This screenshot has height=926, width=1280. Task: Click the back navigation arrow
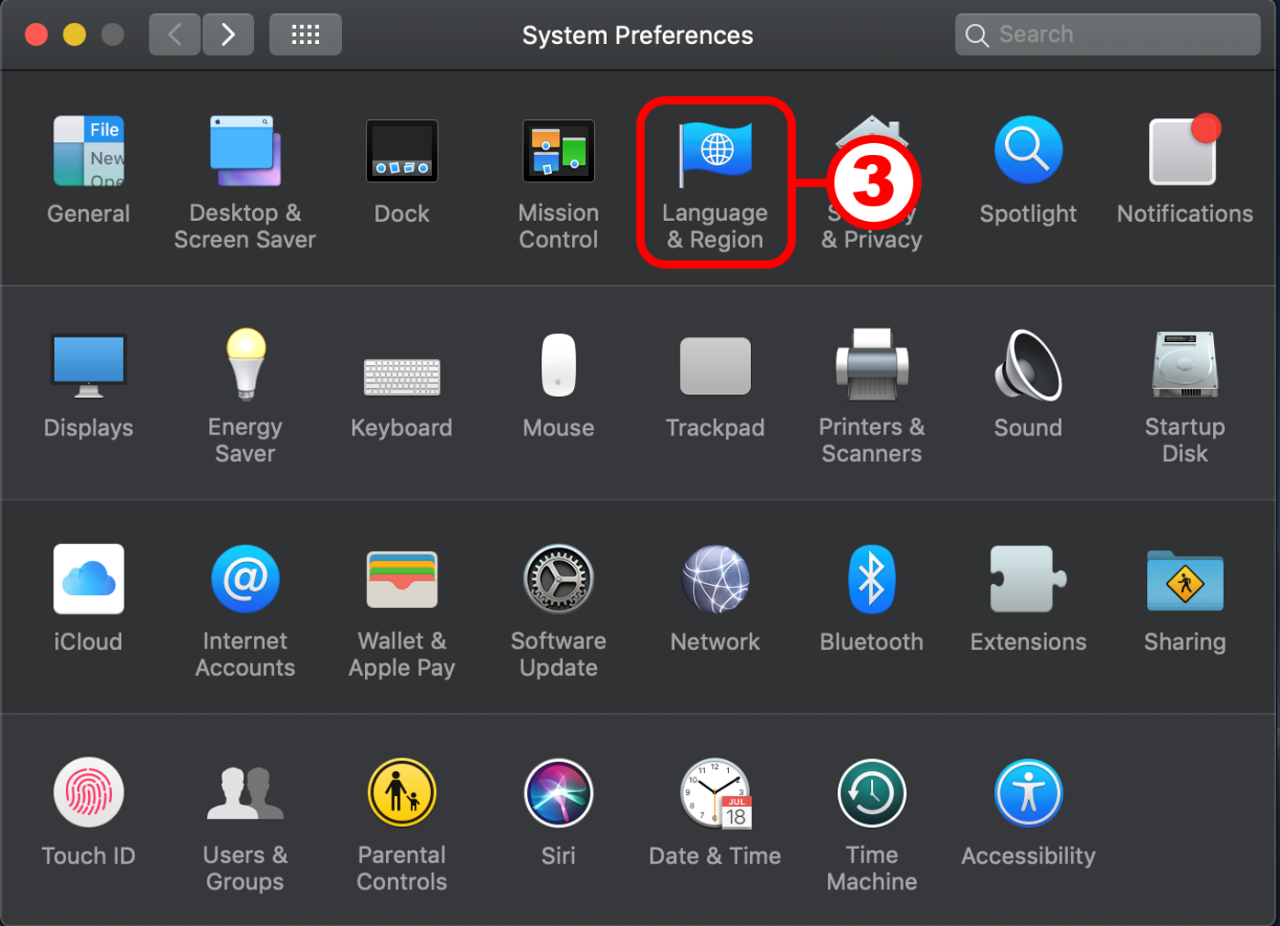(x=175, y=35)
